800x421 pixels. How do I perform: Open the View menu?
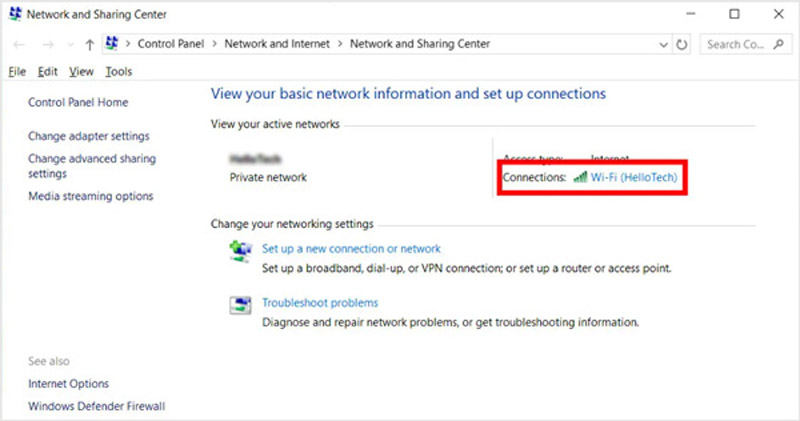pyautogui.click(x=81, y=72)
